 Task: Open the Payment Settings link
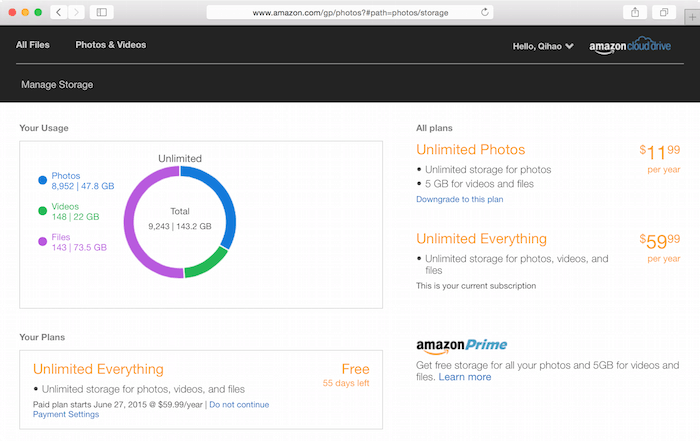tap(66, 414)
